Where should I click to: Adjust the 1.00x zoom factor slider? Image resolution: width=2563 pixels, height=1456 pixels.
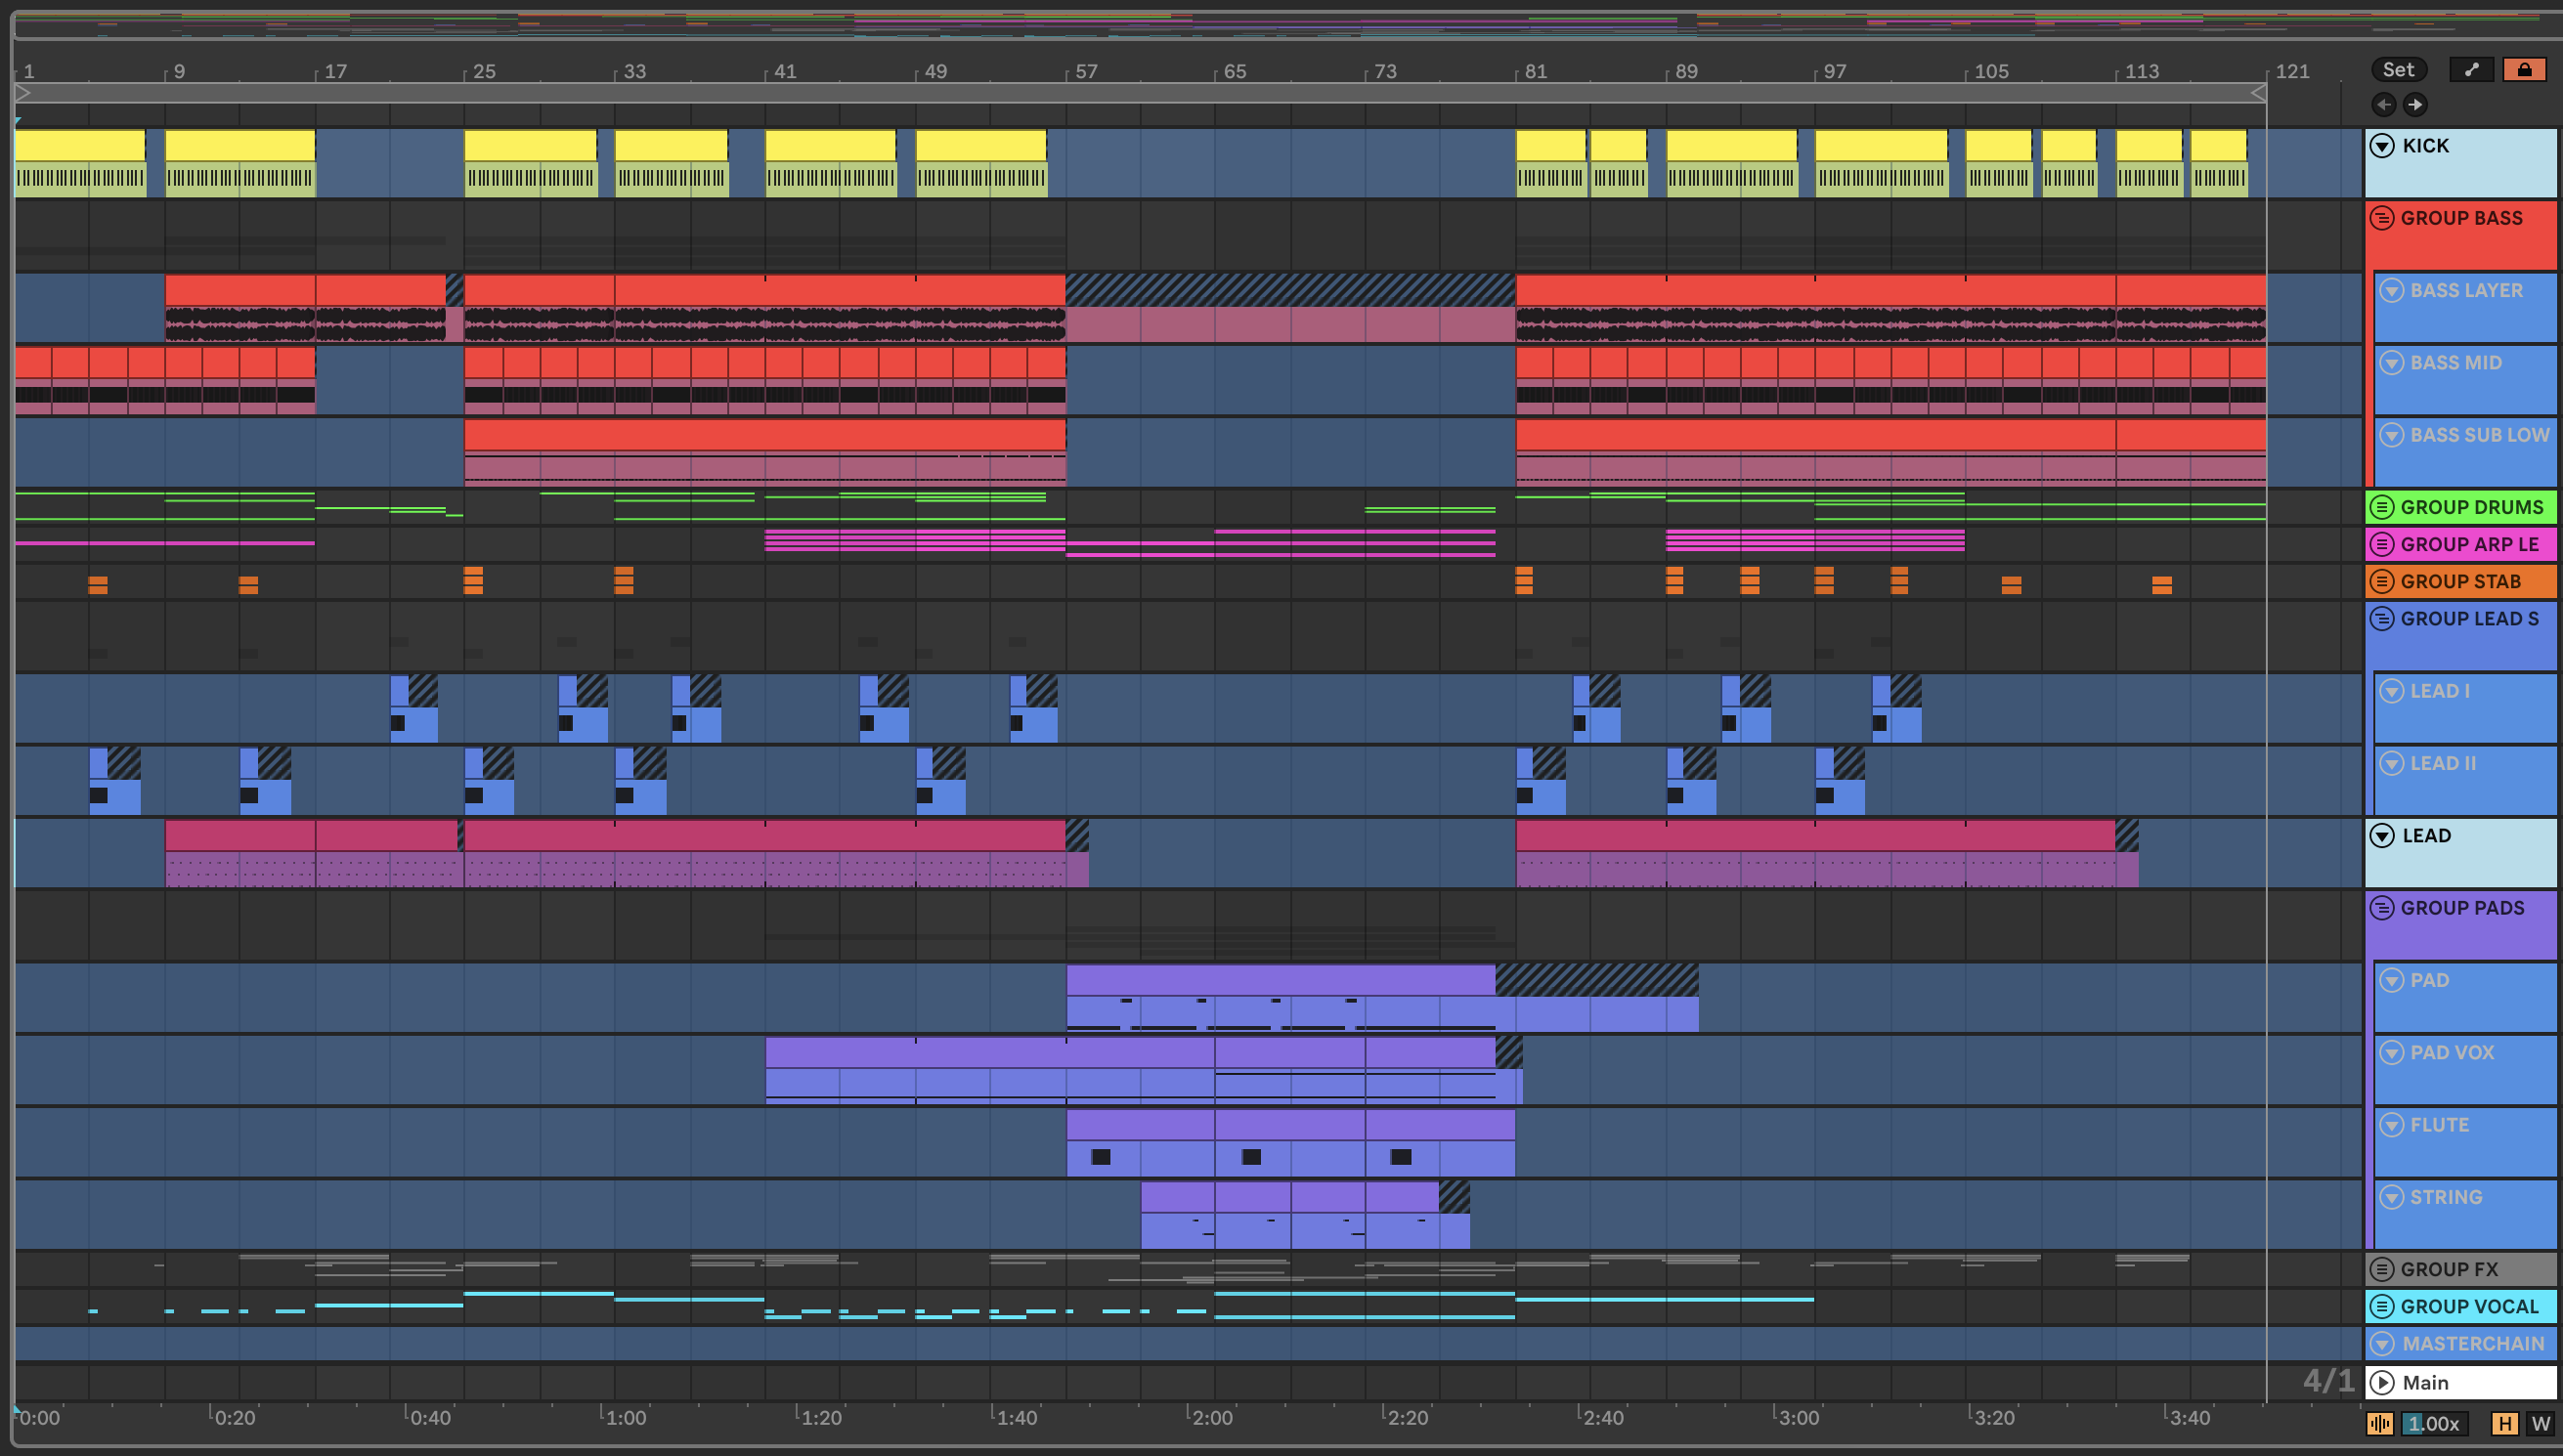click(x=2433, y=1423)
